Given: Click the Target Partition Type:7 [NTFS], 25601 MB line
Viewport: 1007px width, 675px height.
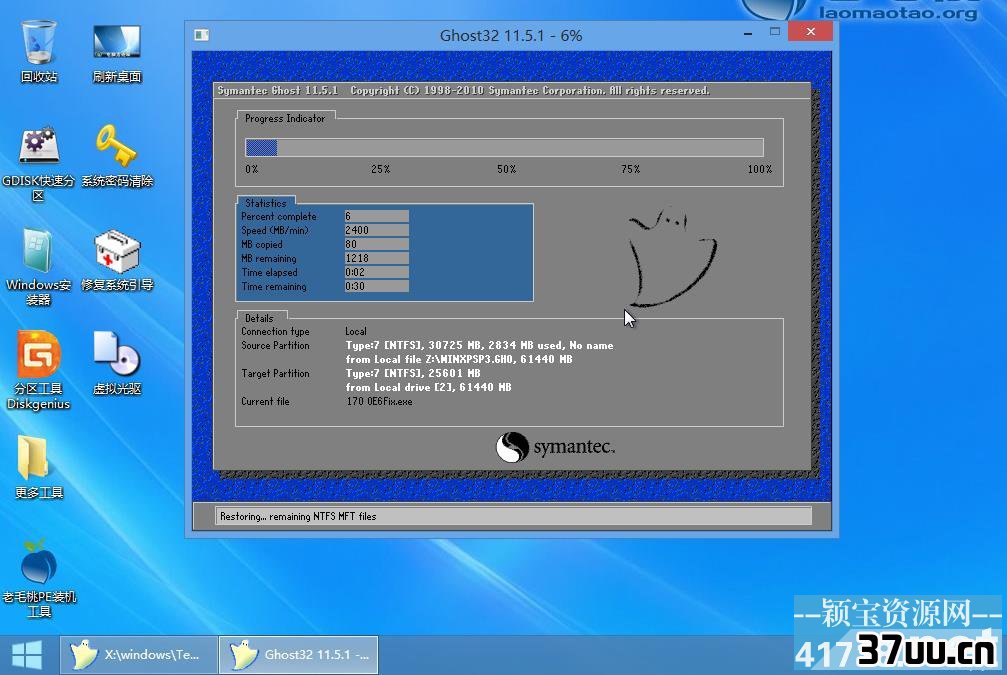Looking at the screenshot, I should 413,374.
